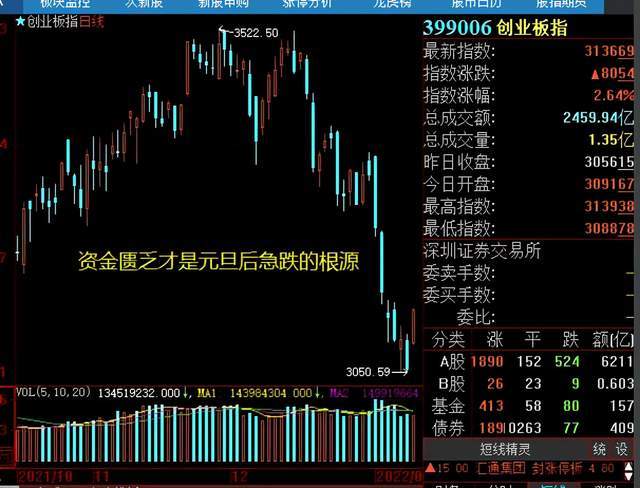This screenshot has width=640, height=488.
Task: Click the down arrow in 短线精灵 ticker
Action: pyautogui.click(x=629, y=475)
